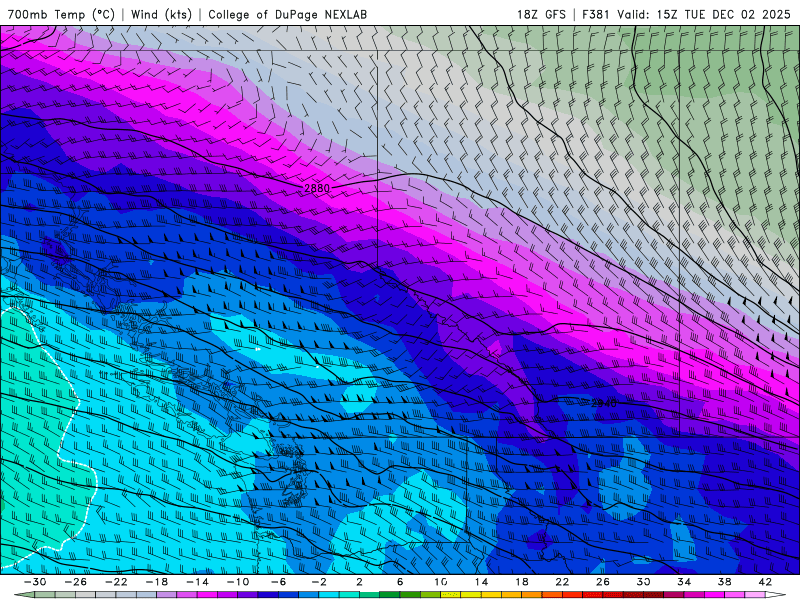Image resolution: width=800 pixels, height=600 pixels.
Task: Click the '-10' colorbar tick label
Action: pyautogui.click(x=238, y=582)
